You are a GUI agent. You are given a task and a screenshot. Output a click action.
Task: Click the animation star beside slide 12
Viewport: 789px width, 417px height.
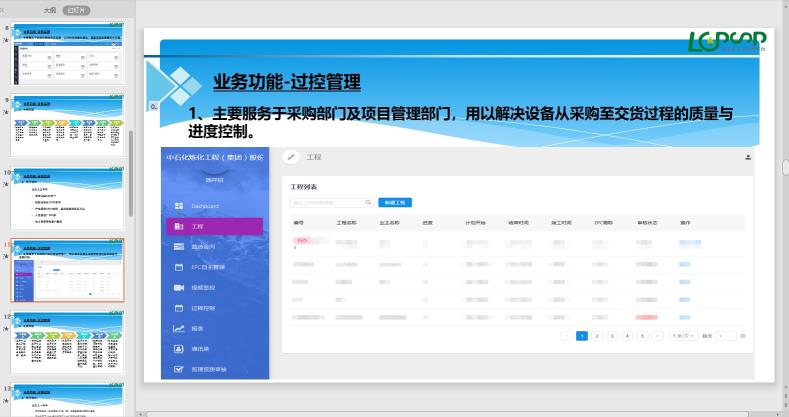6,328
